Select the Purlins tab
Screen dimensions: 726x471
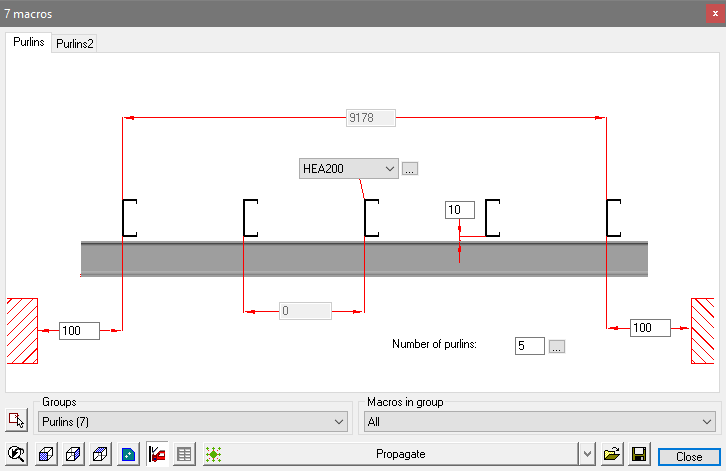pos(28,43)
